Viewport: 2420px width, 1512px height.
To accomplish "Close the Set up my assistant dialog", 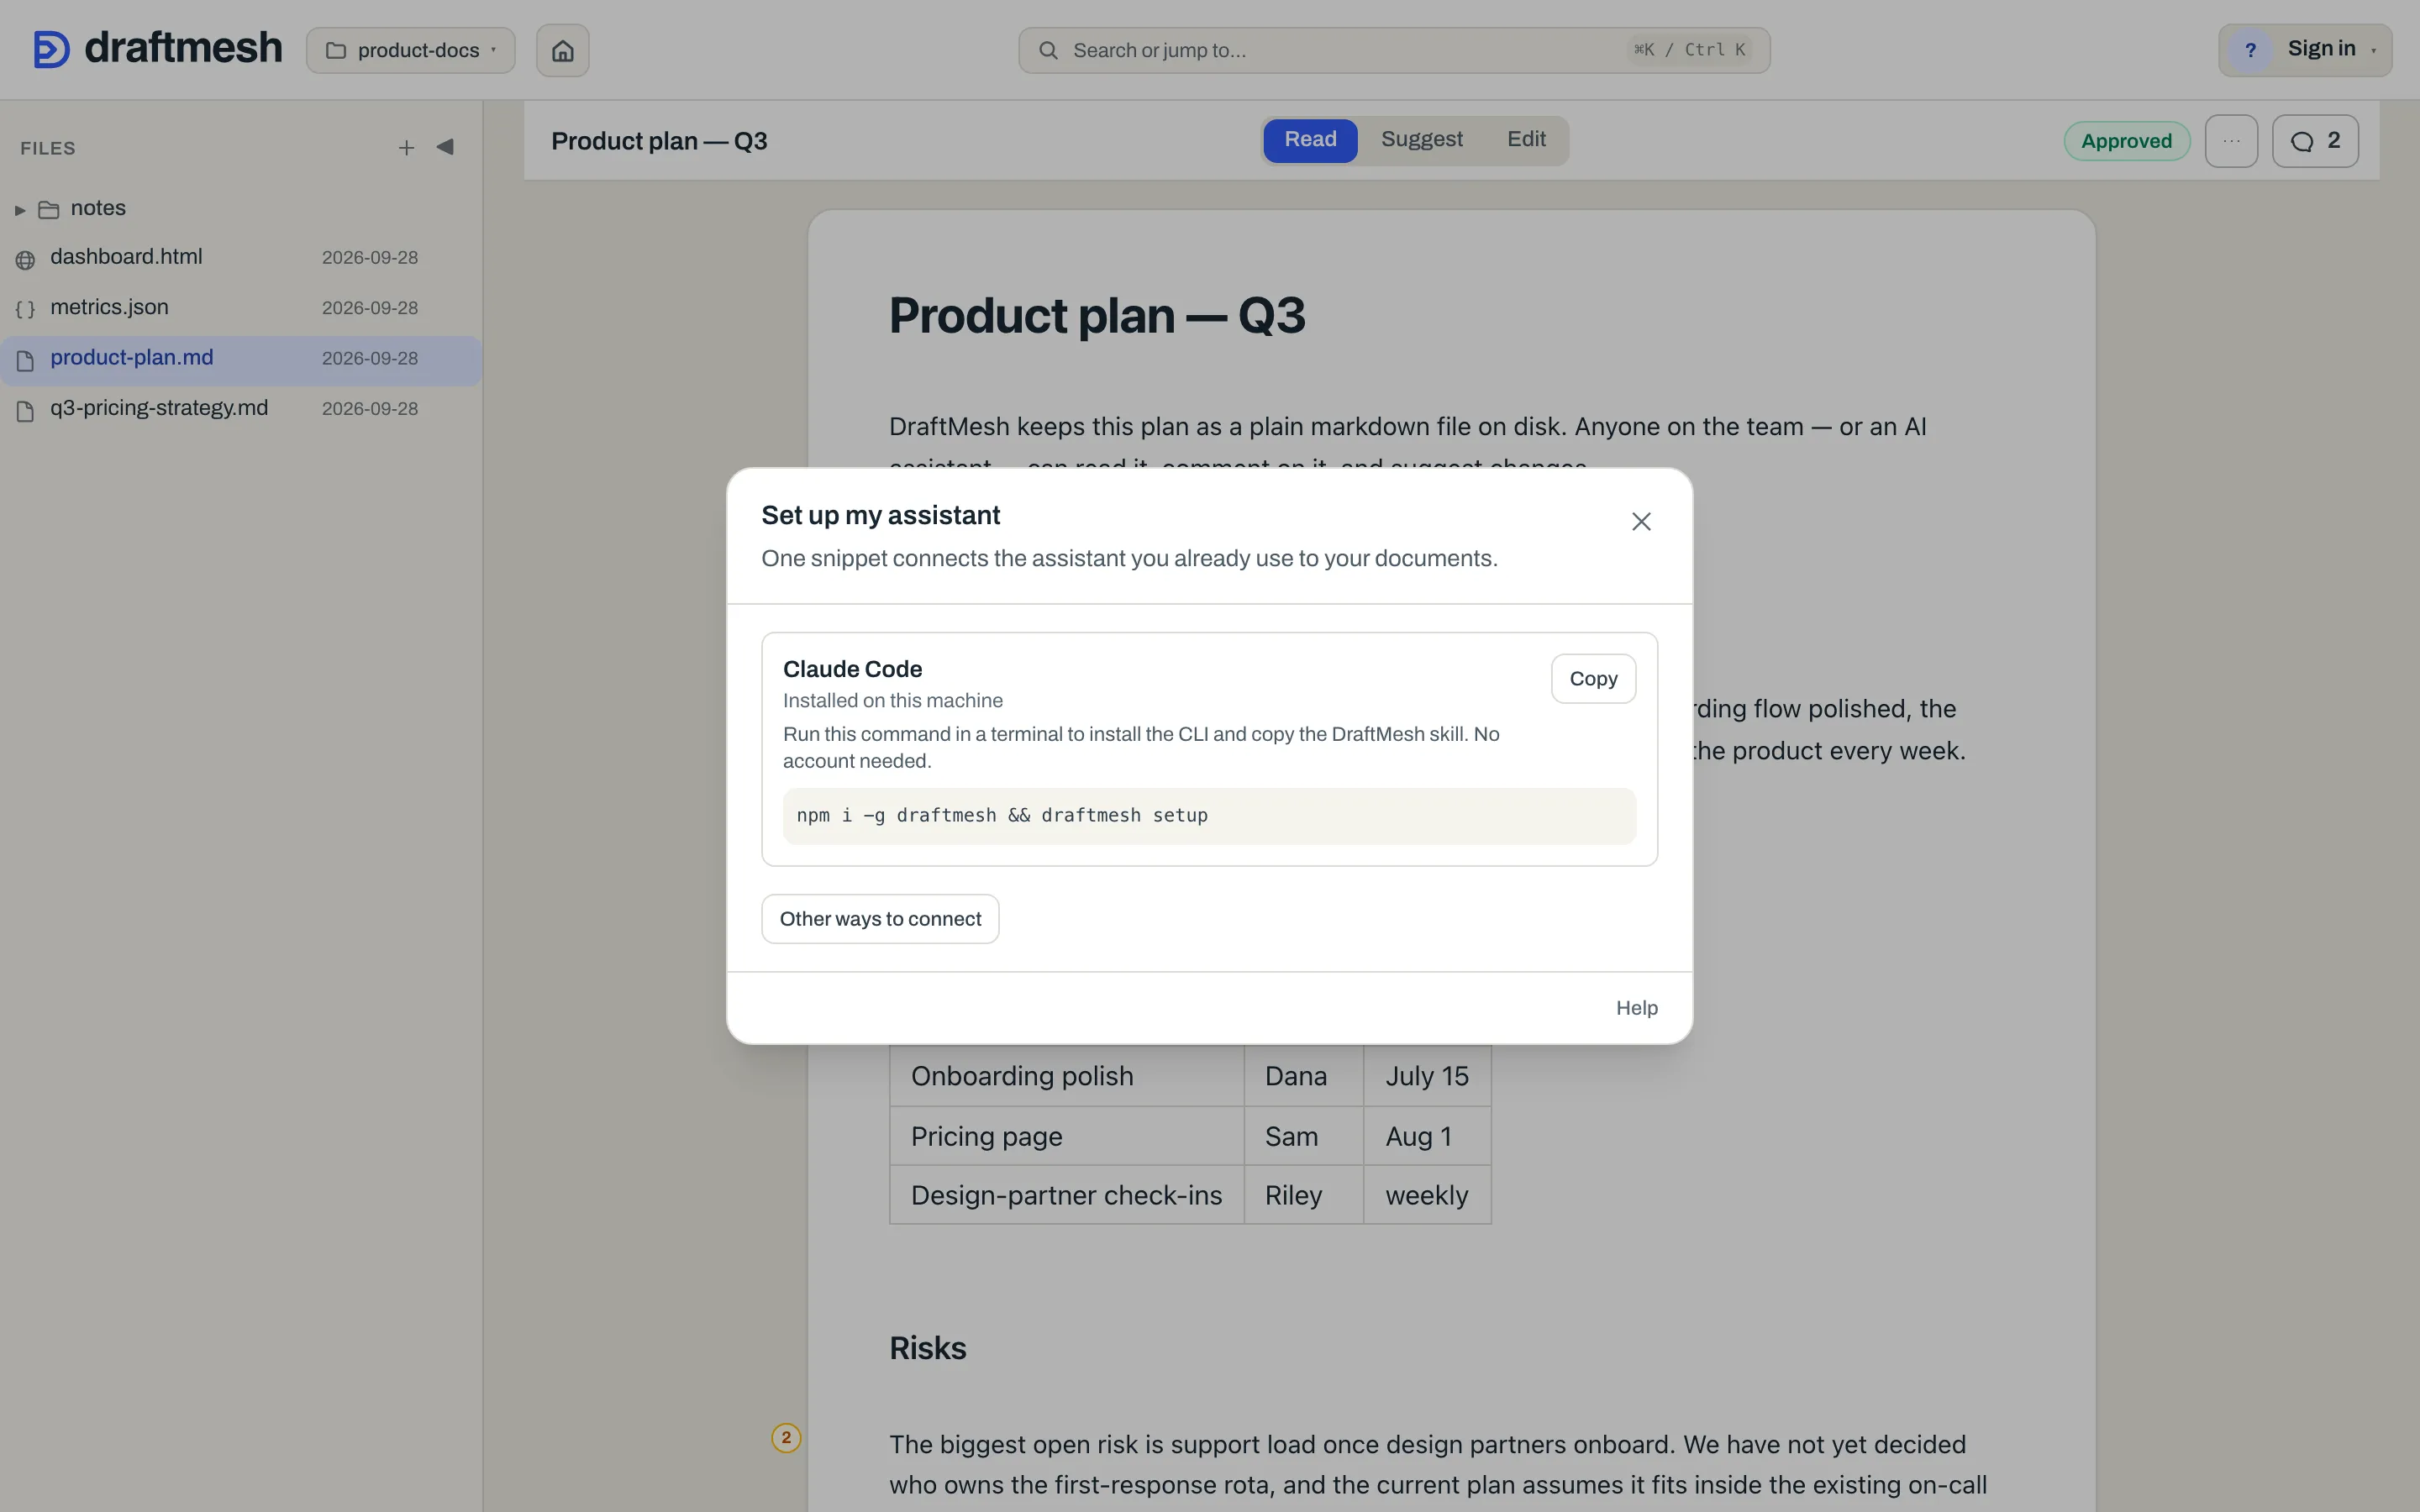I will (1641, 521).
